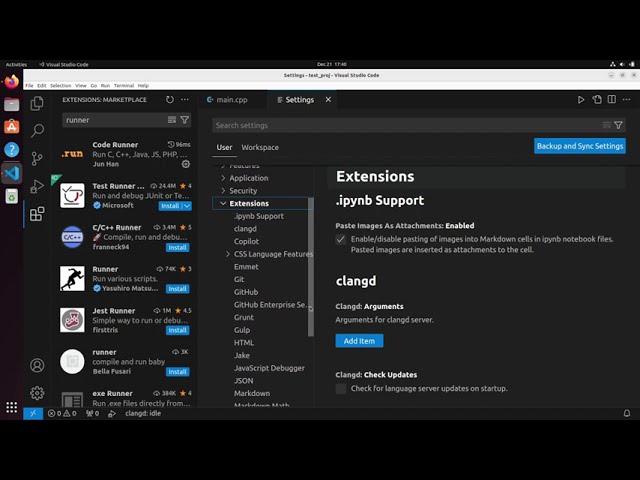Collapse the Extensions settings tree node
640x480 pixels.
(223, 203)
